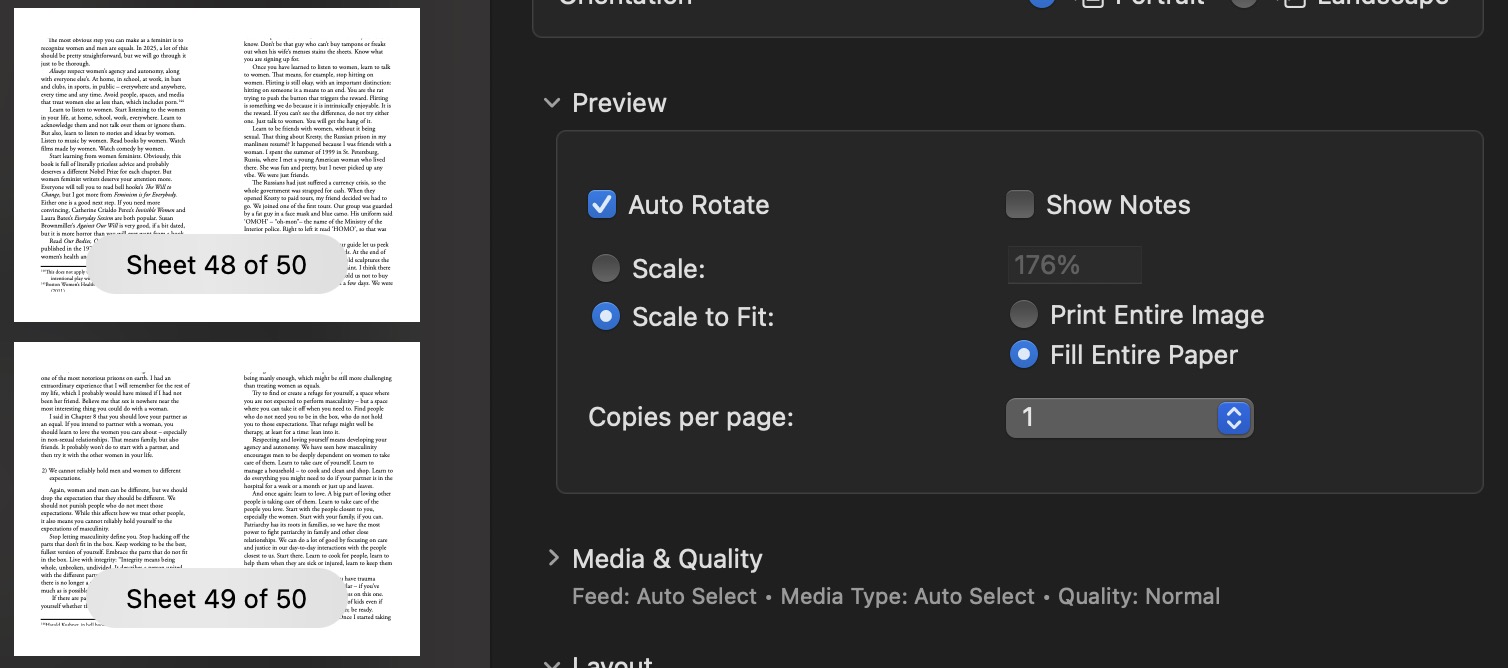Click the Scale percentage field showing 176%

(1074, 264)
